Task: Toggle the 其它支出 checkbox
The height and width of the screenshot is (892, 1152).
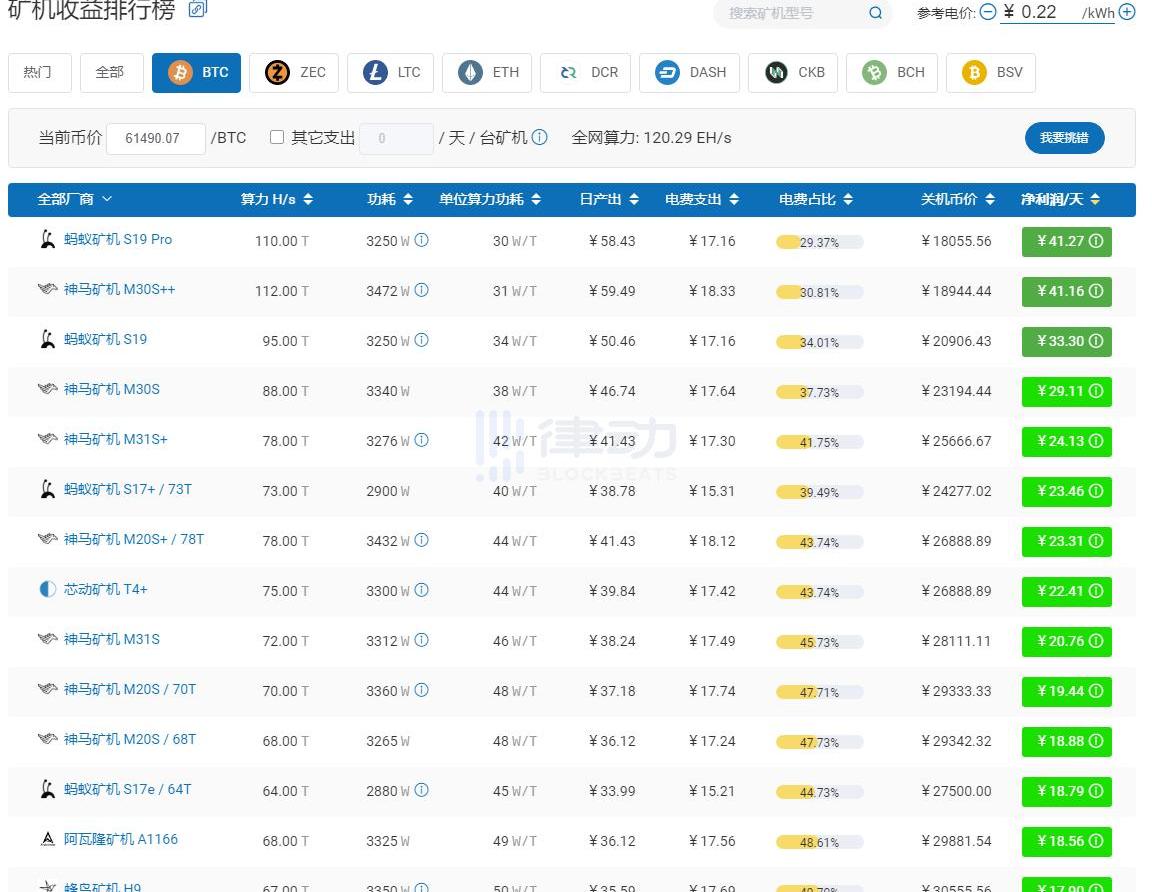Action: 277,137
